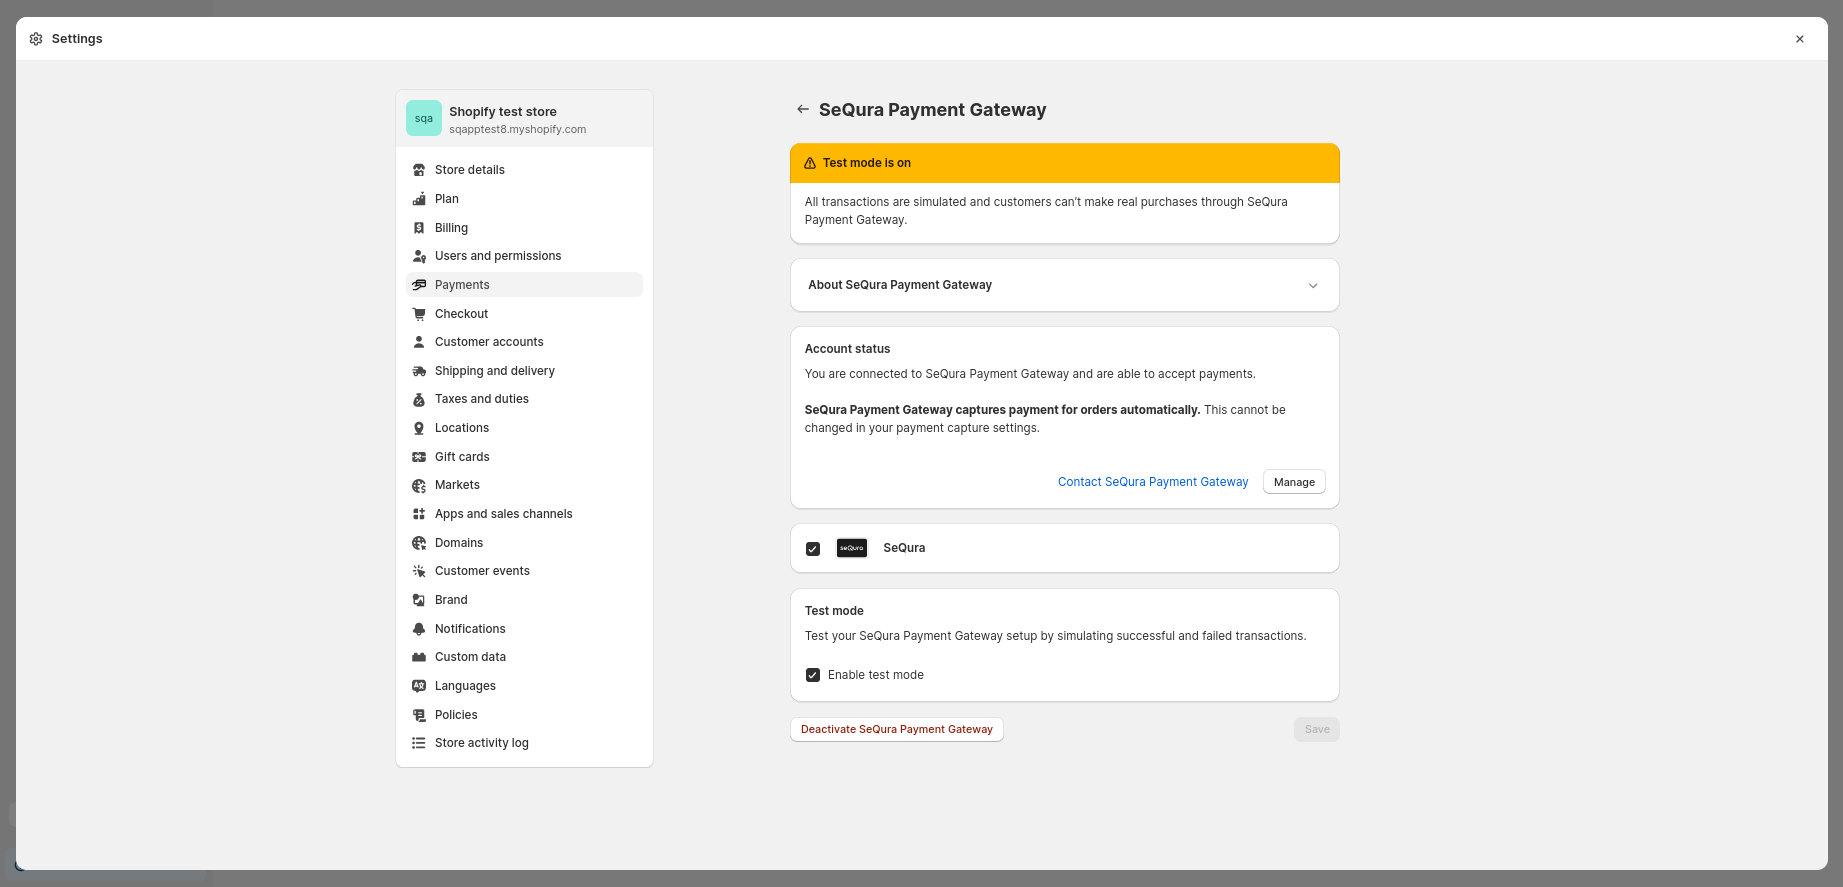Open Checkout settings

point(524,314)
